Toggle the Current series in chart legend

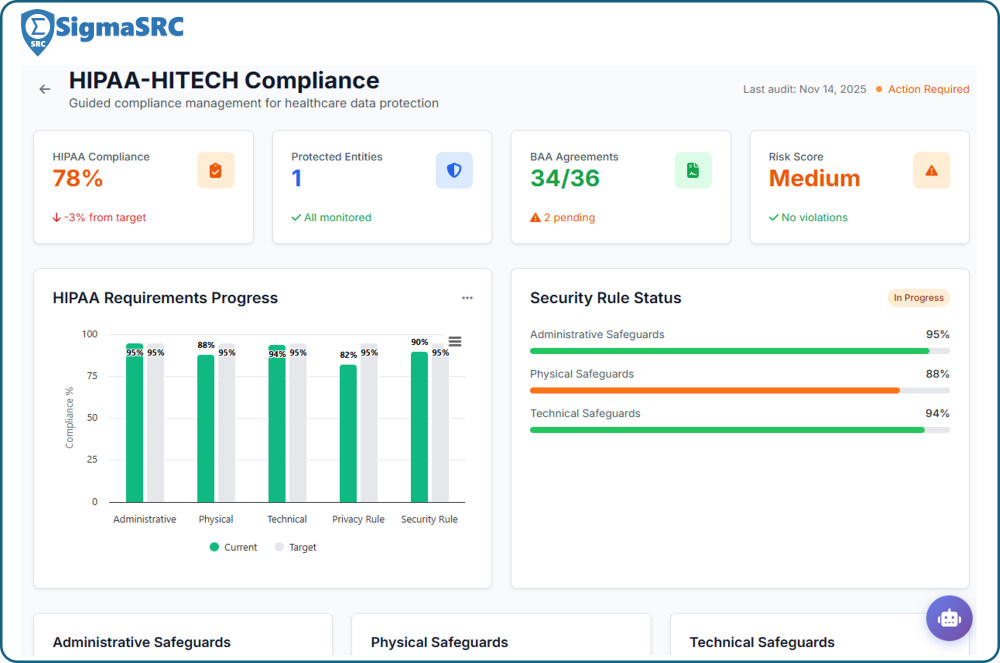tap(233, 547)
